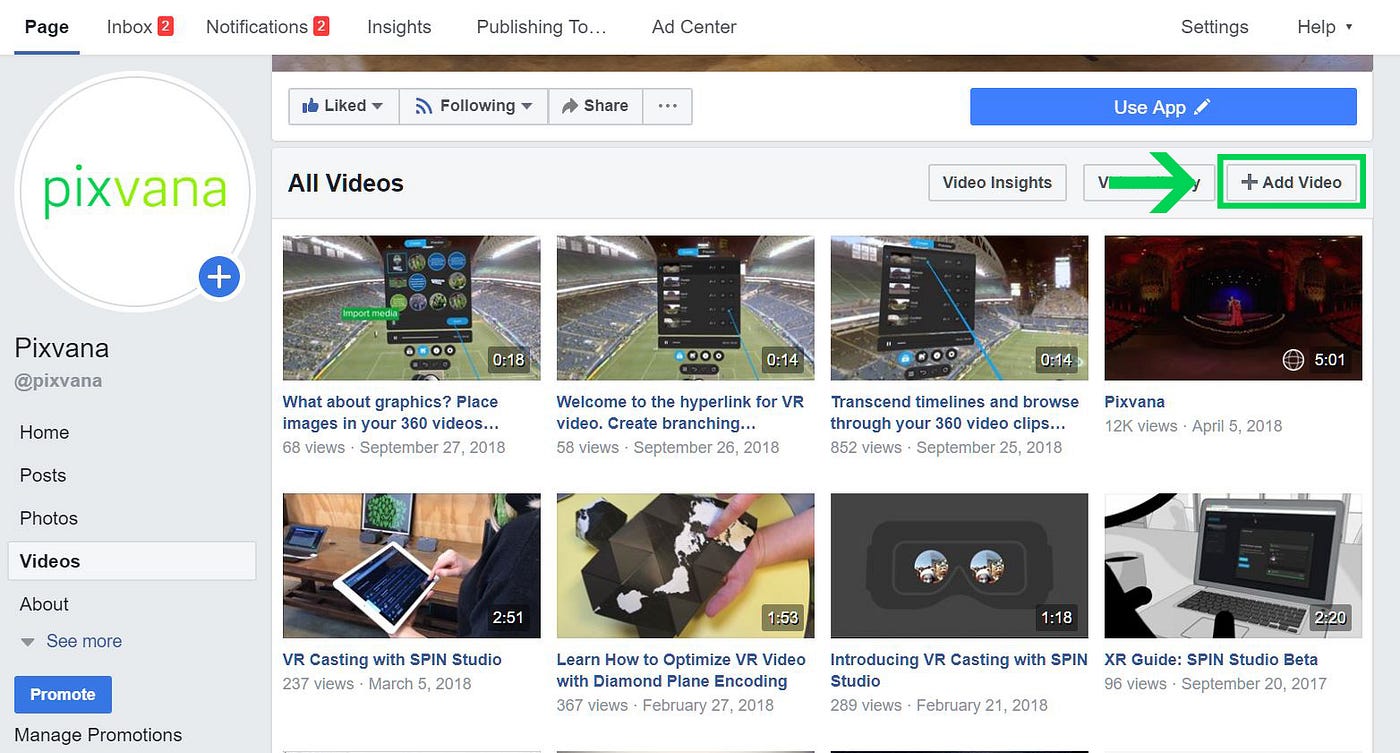Open the Ad Center tab
This screenshot has width=1400, height=753.
pyautogui.click(x=694, y=27)
